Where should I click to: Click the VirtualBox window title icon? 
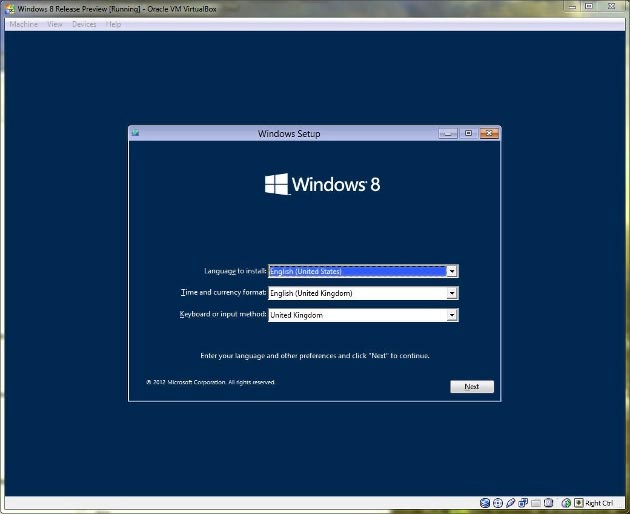pyautogui.click(x=9, y=8)
